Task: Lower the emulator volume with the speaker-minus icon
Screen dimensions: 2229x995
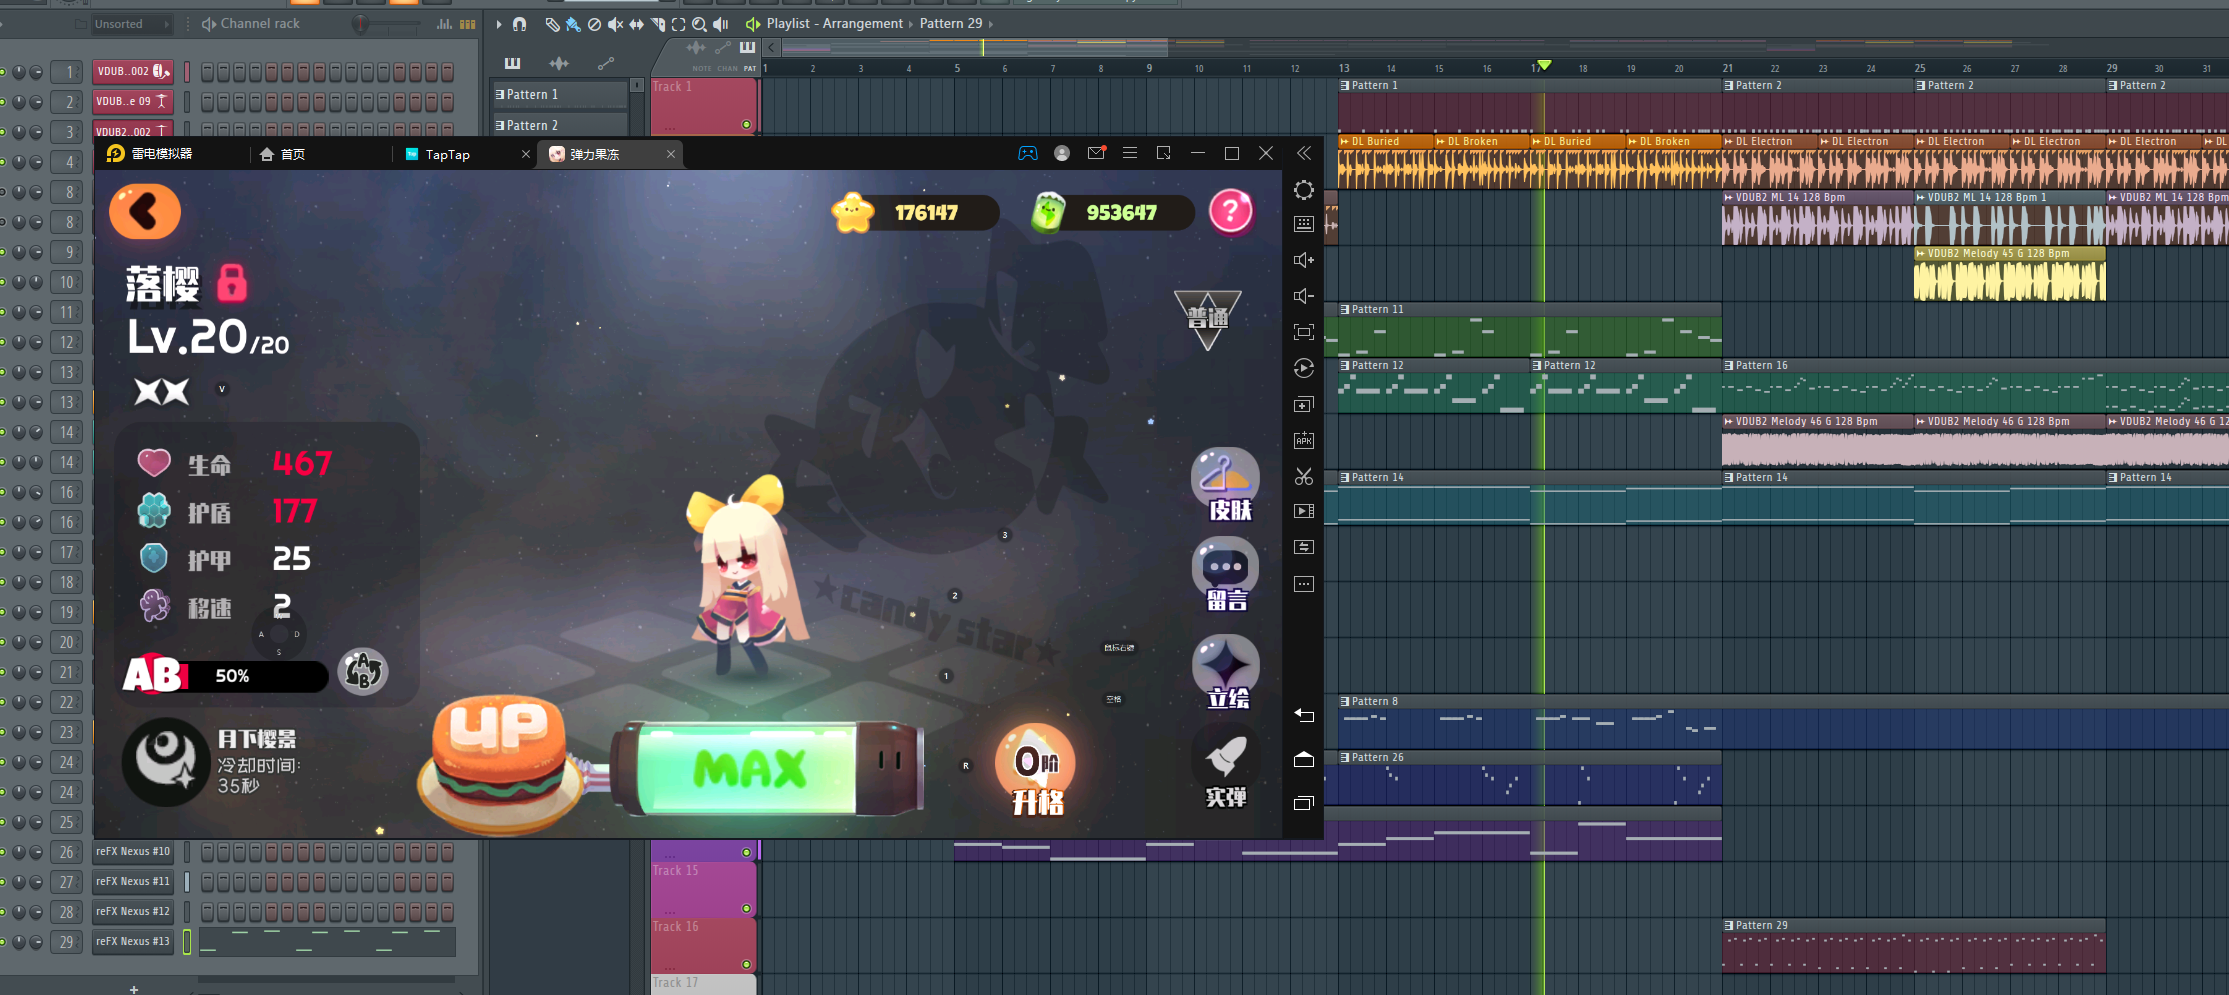Action: pyautogui.click(x=1304, y=296)
